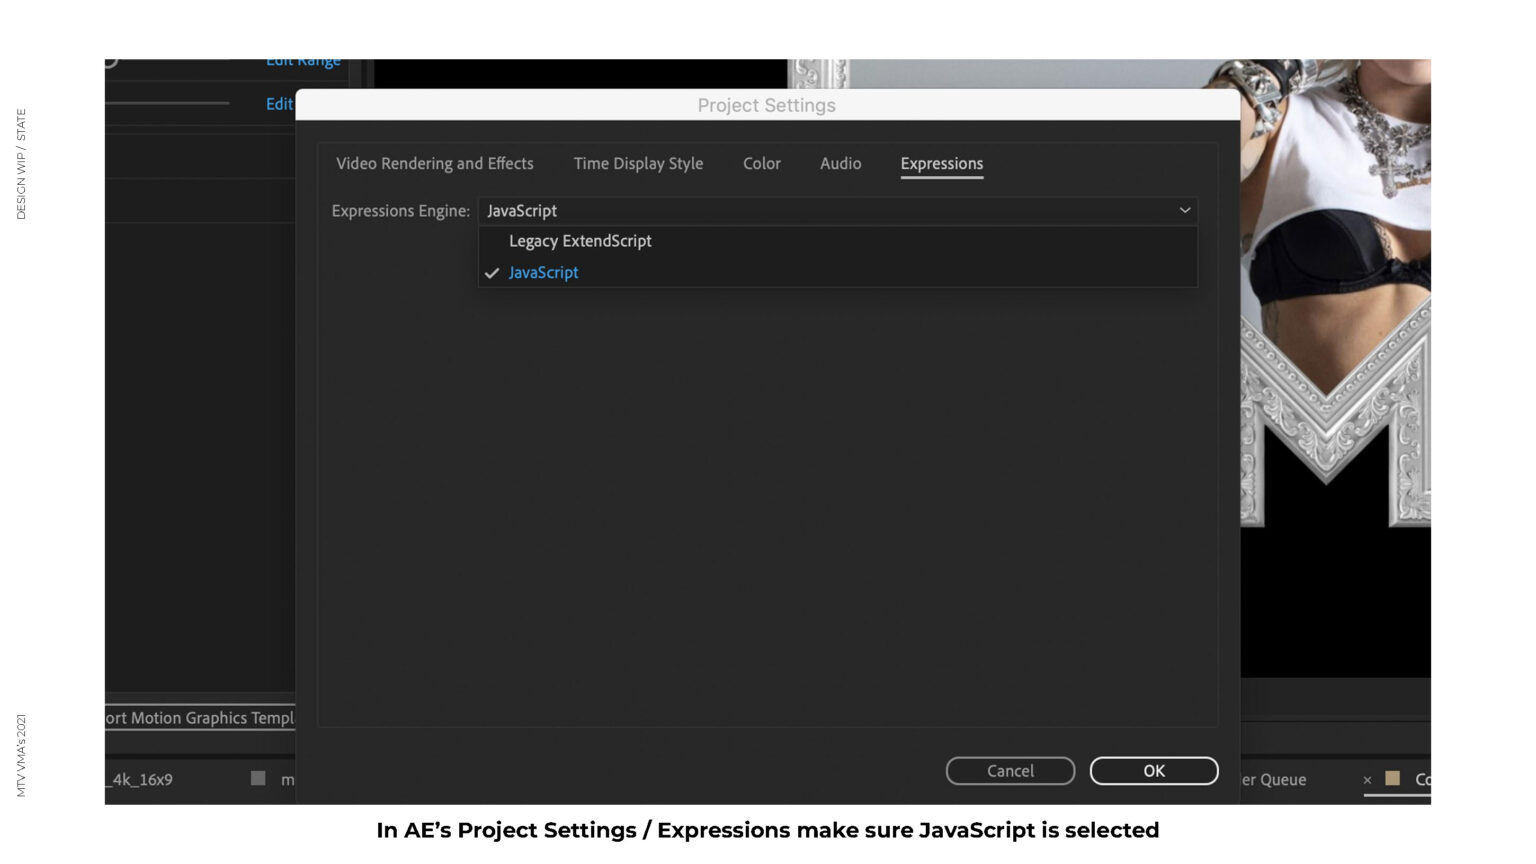
Task: Select the Expressions tab
Action: pos(941,164)
